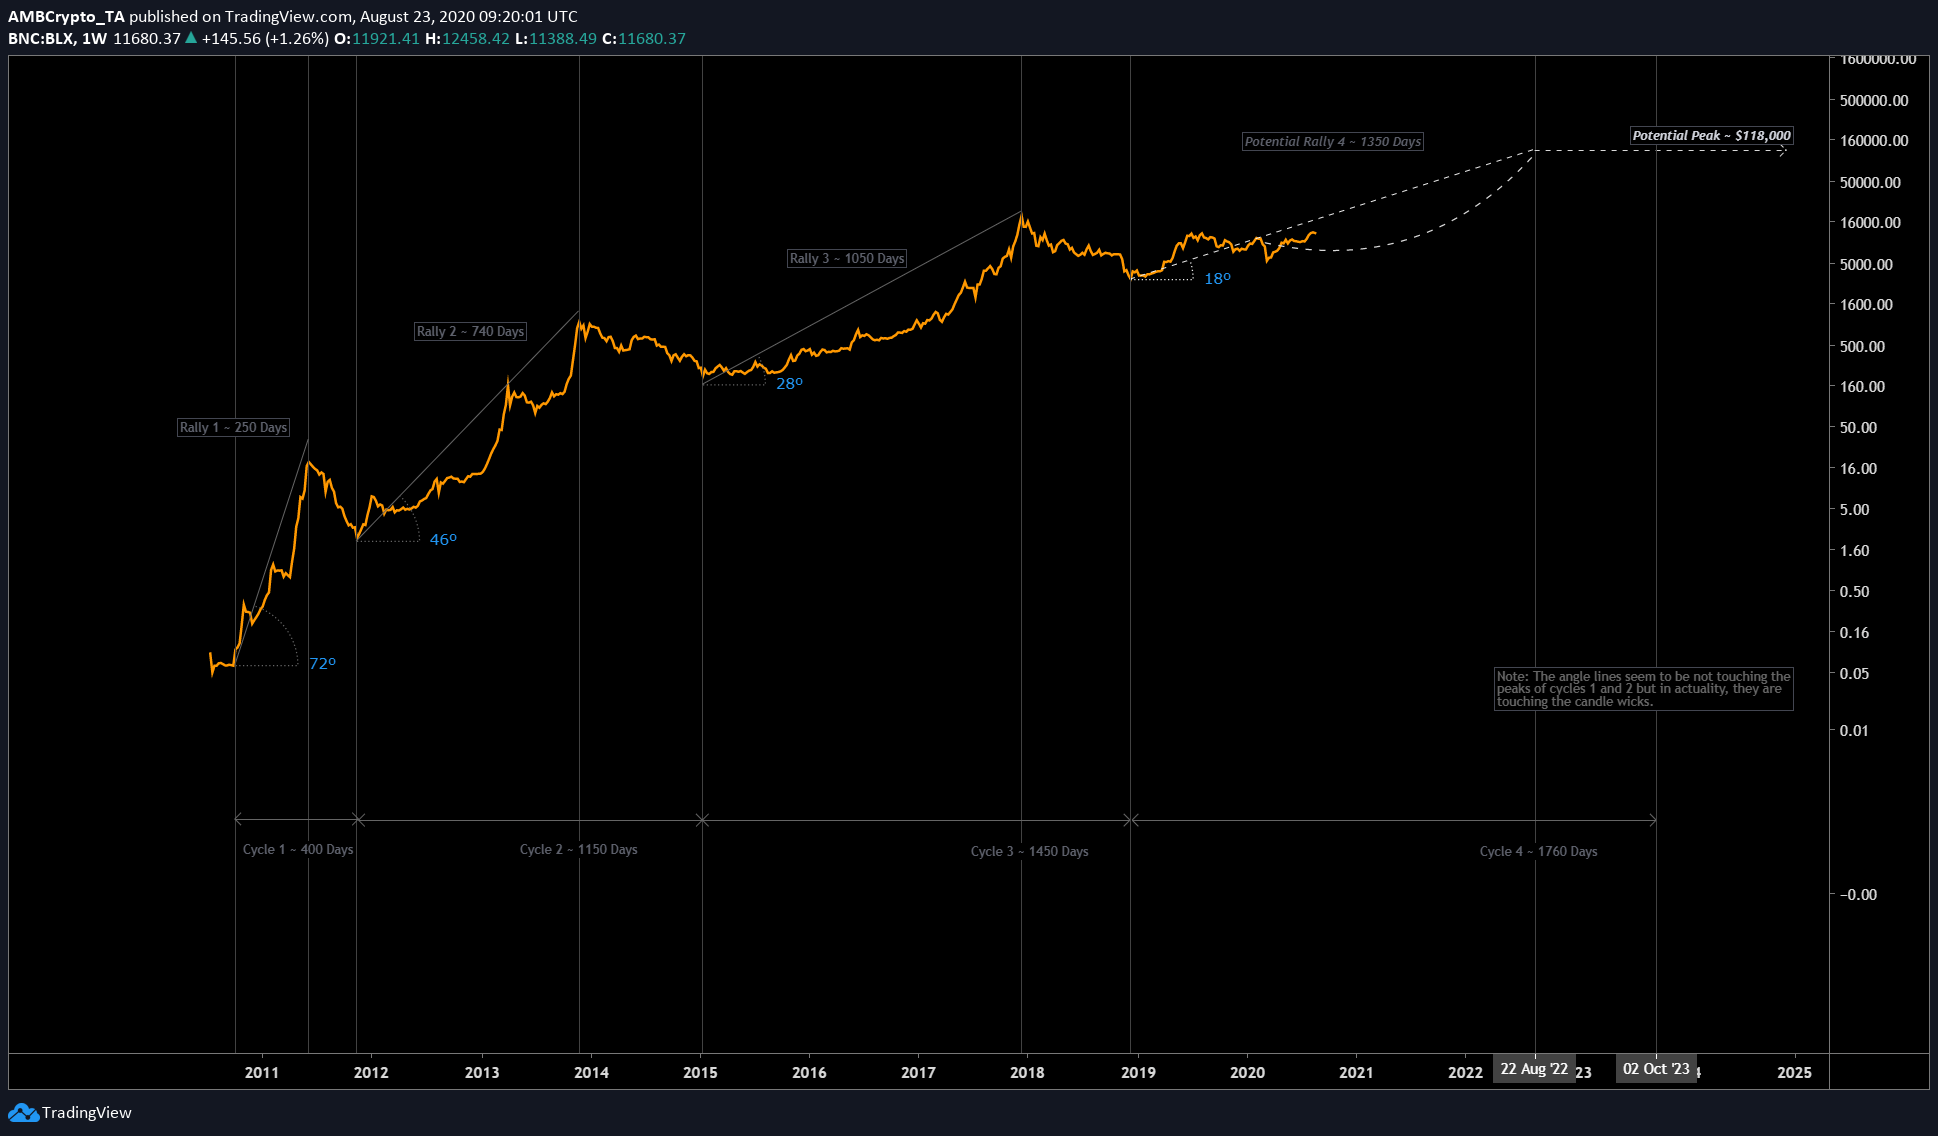Click the note text box about angle lines

tap(1643, 689)
